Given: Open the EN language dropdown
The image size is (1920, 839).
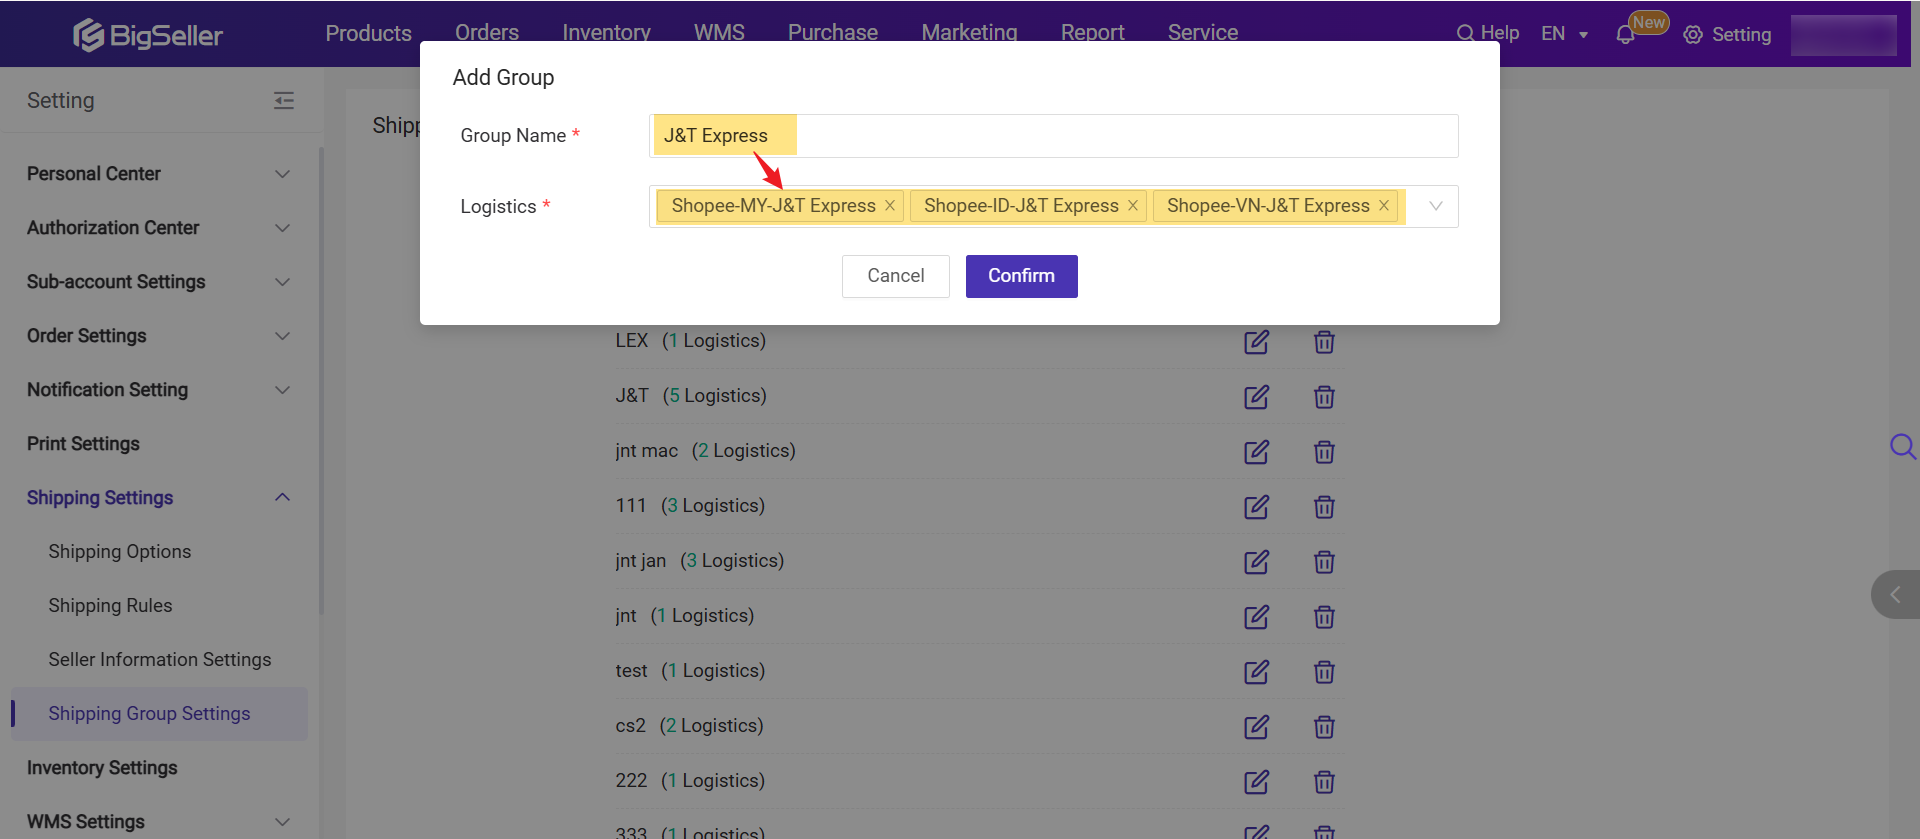Looking at the screenshot, I should (x=1564, y=34).
